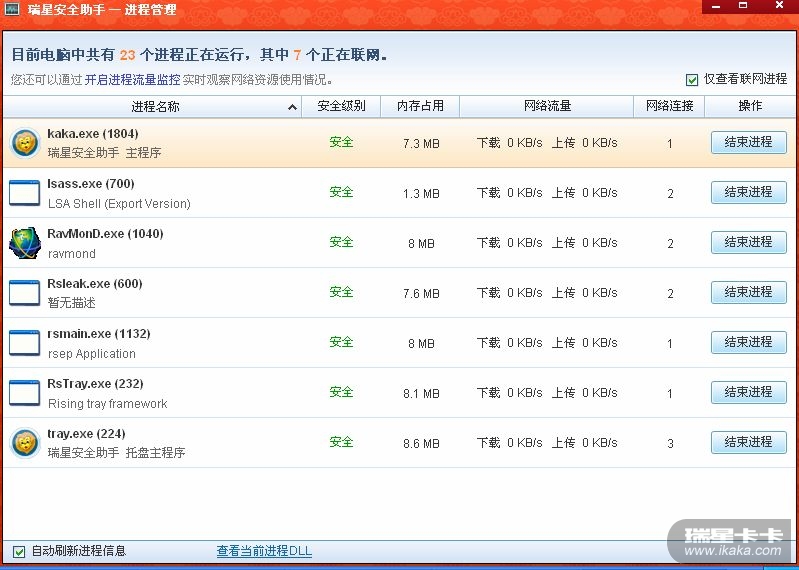
Task: End the Rsleak.exe process
Action: tap(749, 292)
